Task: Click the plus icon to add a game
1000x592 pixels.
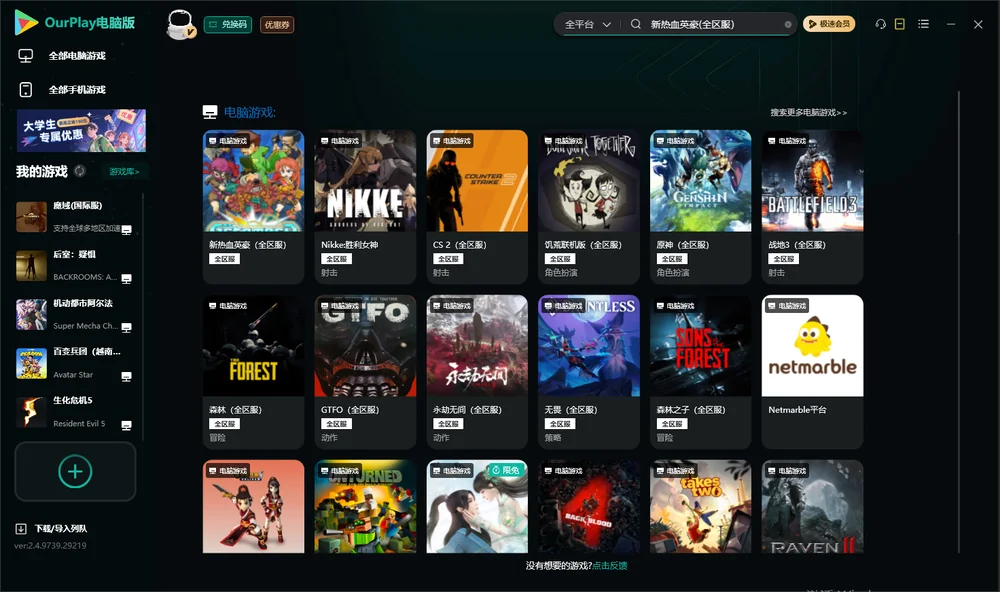Action: 75,471
